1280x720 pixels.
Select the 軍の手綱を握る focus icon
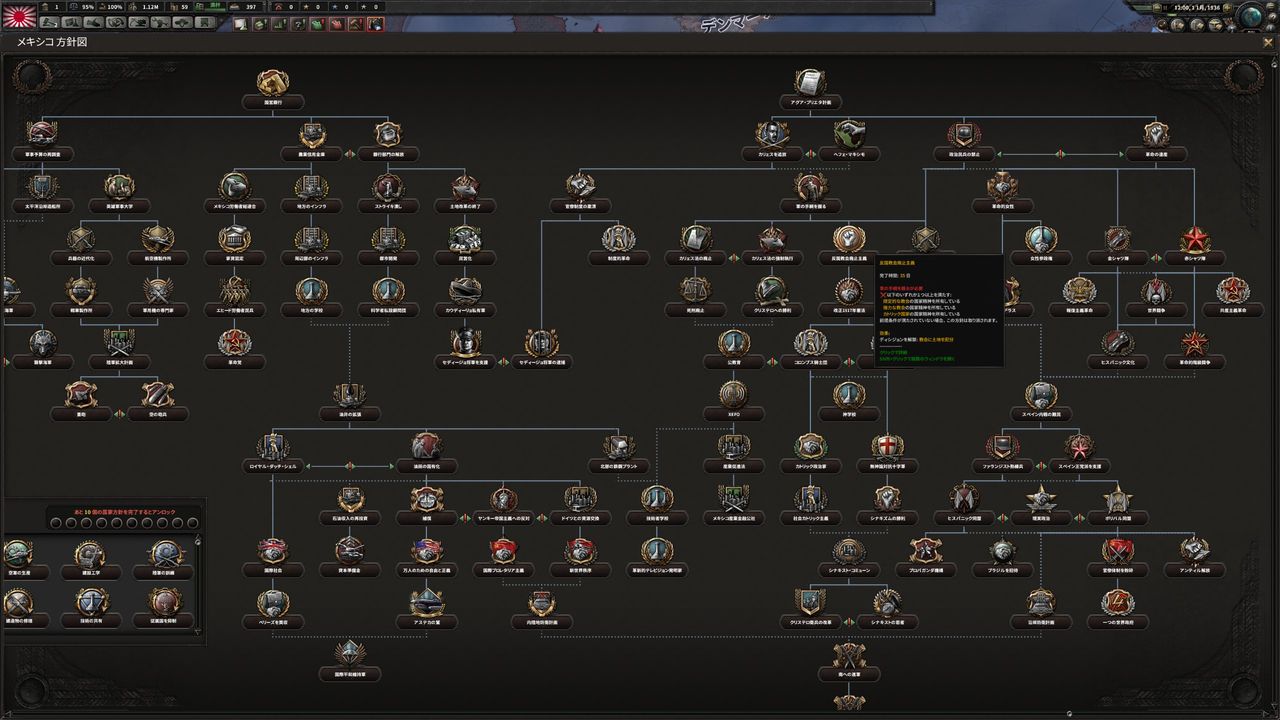coord(811,186)
